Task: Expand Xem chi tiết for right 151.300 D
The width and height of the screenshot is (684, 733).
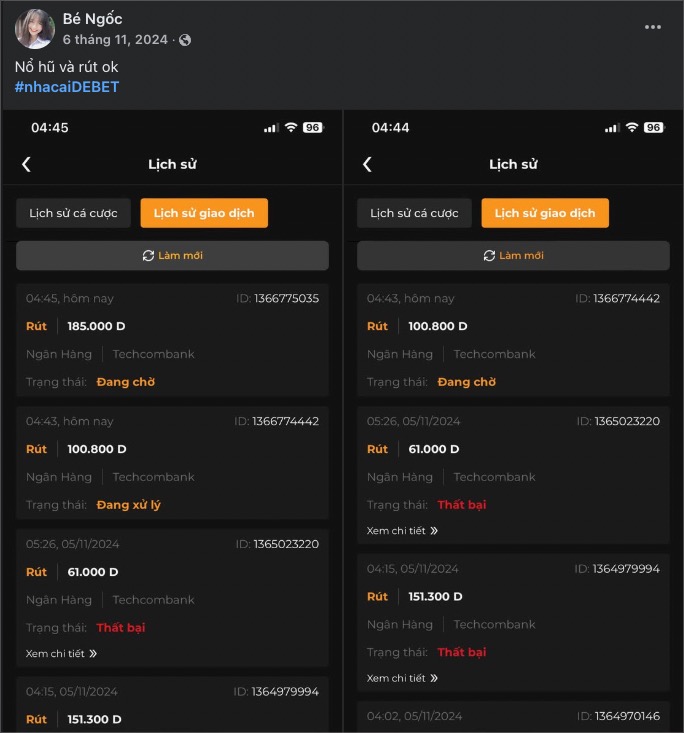Action: click(x=402, y=678)
